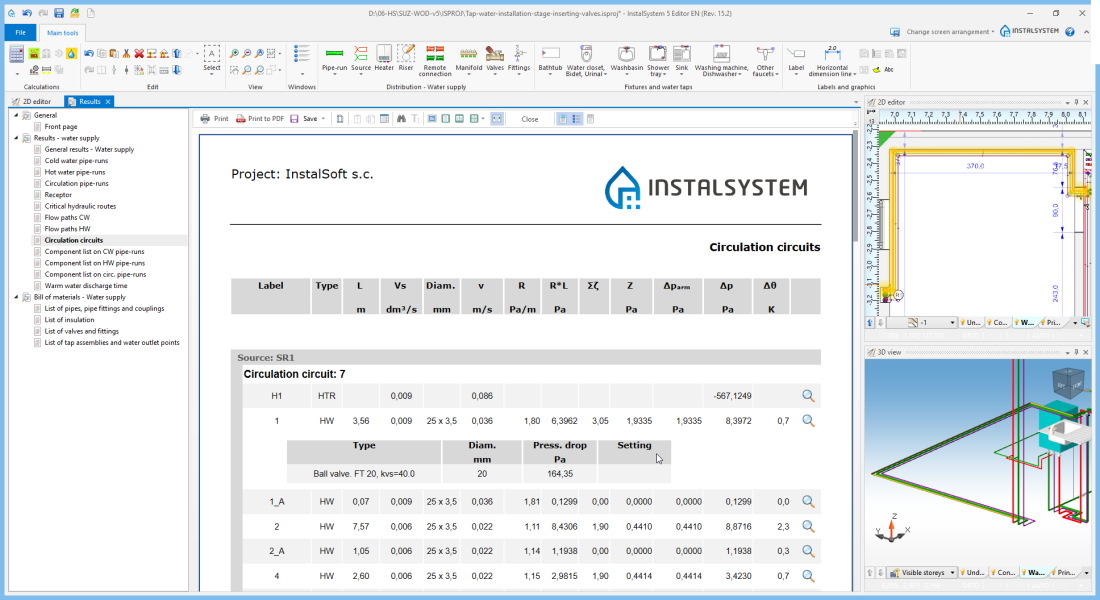Collapse the Results - water supply tree node
Image resolution: width=1100 pixels, height=600 pixels.
[16, 138]
